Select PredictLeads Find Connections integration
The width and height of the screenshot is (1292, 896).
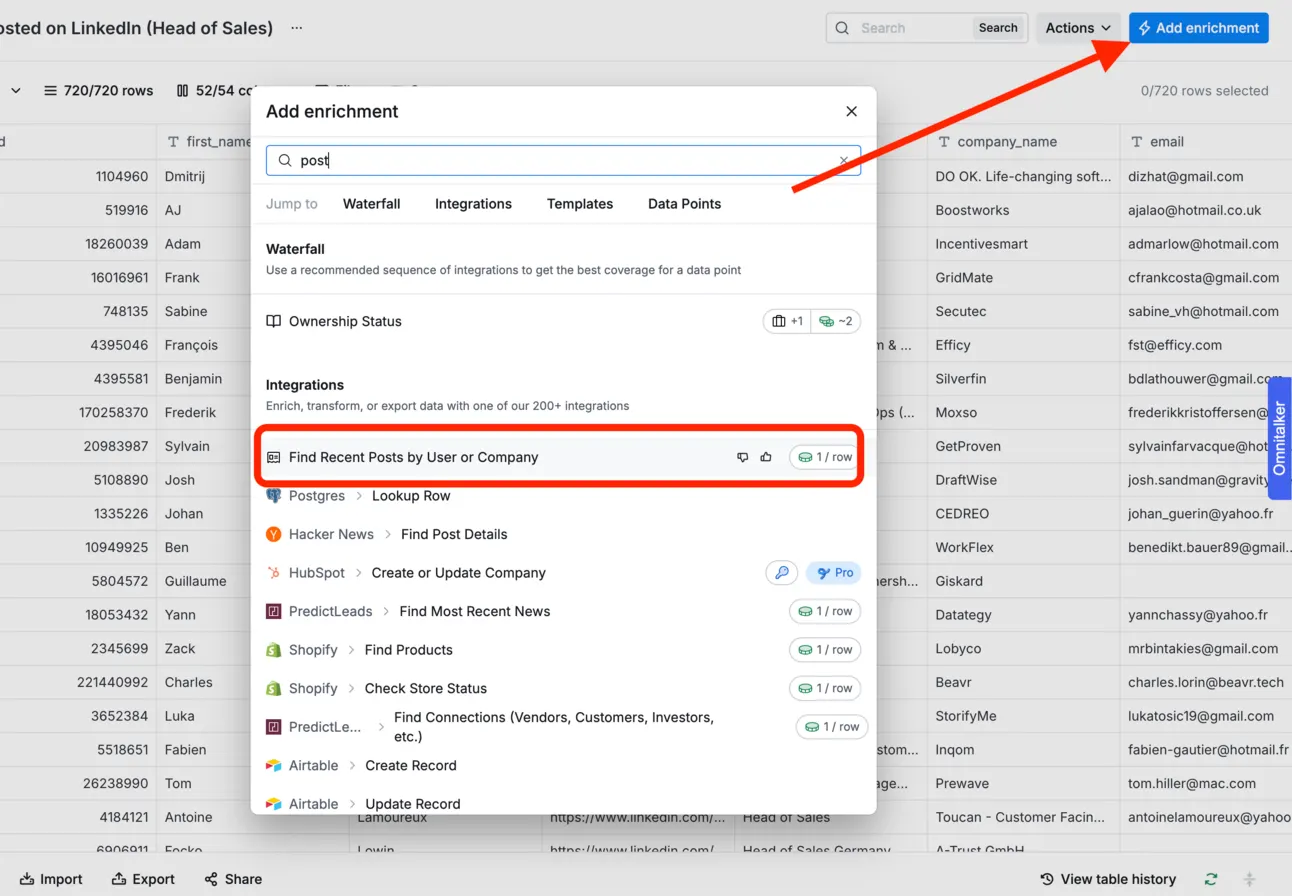(563, 727)
